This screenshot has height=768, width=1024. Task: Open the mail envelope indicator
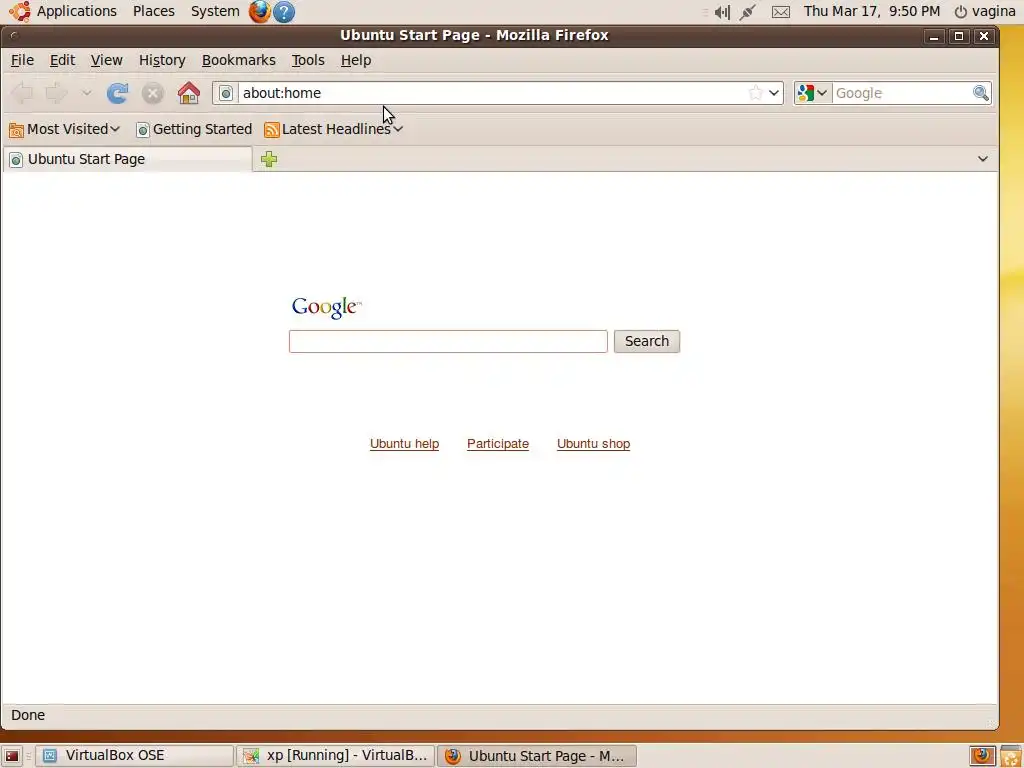pyautogui.click(x=780, y=12)
